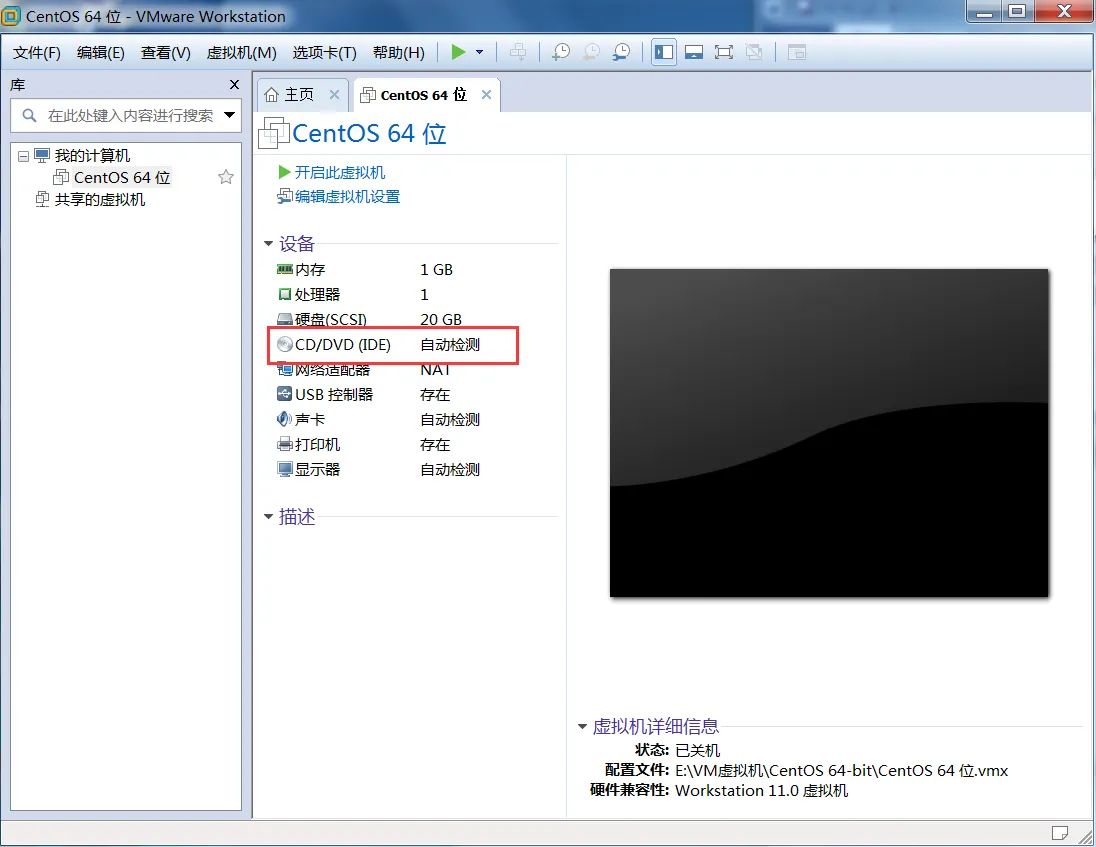Open the 选项卡(T) menu
The image size is (1096, 847).
(324, 53)
